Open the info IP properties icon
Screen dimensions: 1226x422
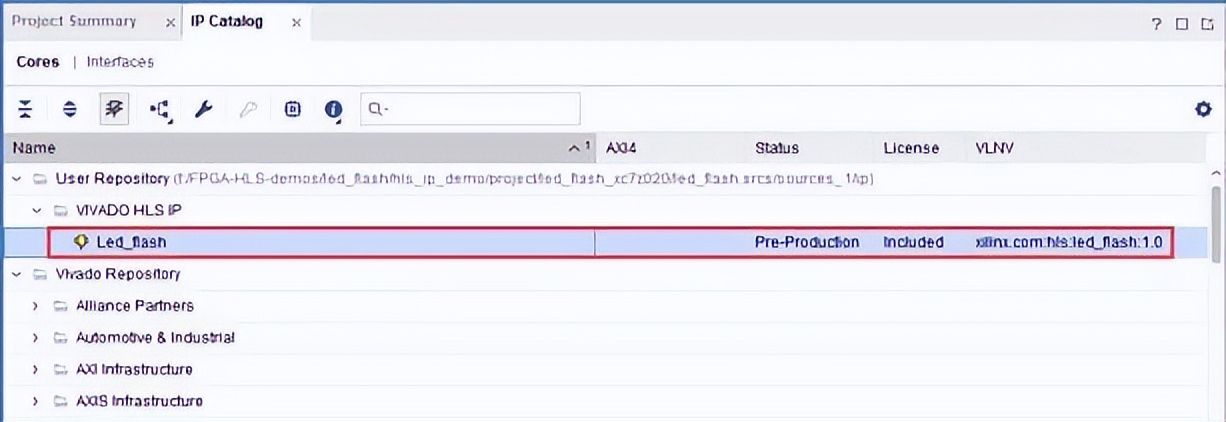(x=334, y=110)
